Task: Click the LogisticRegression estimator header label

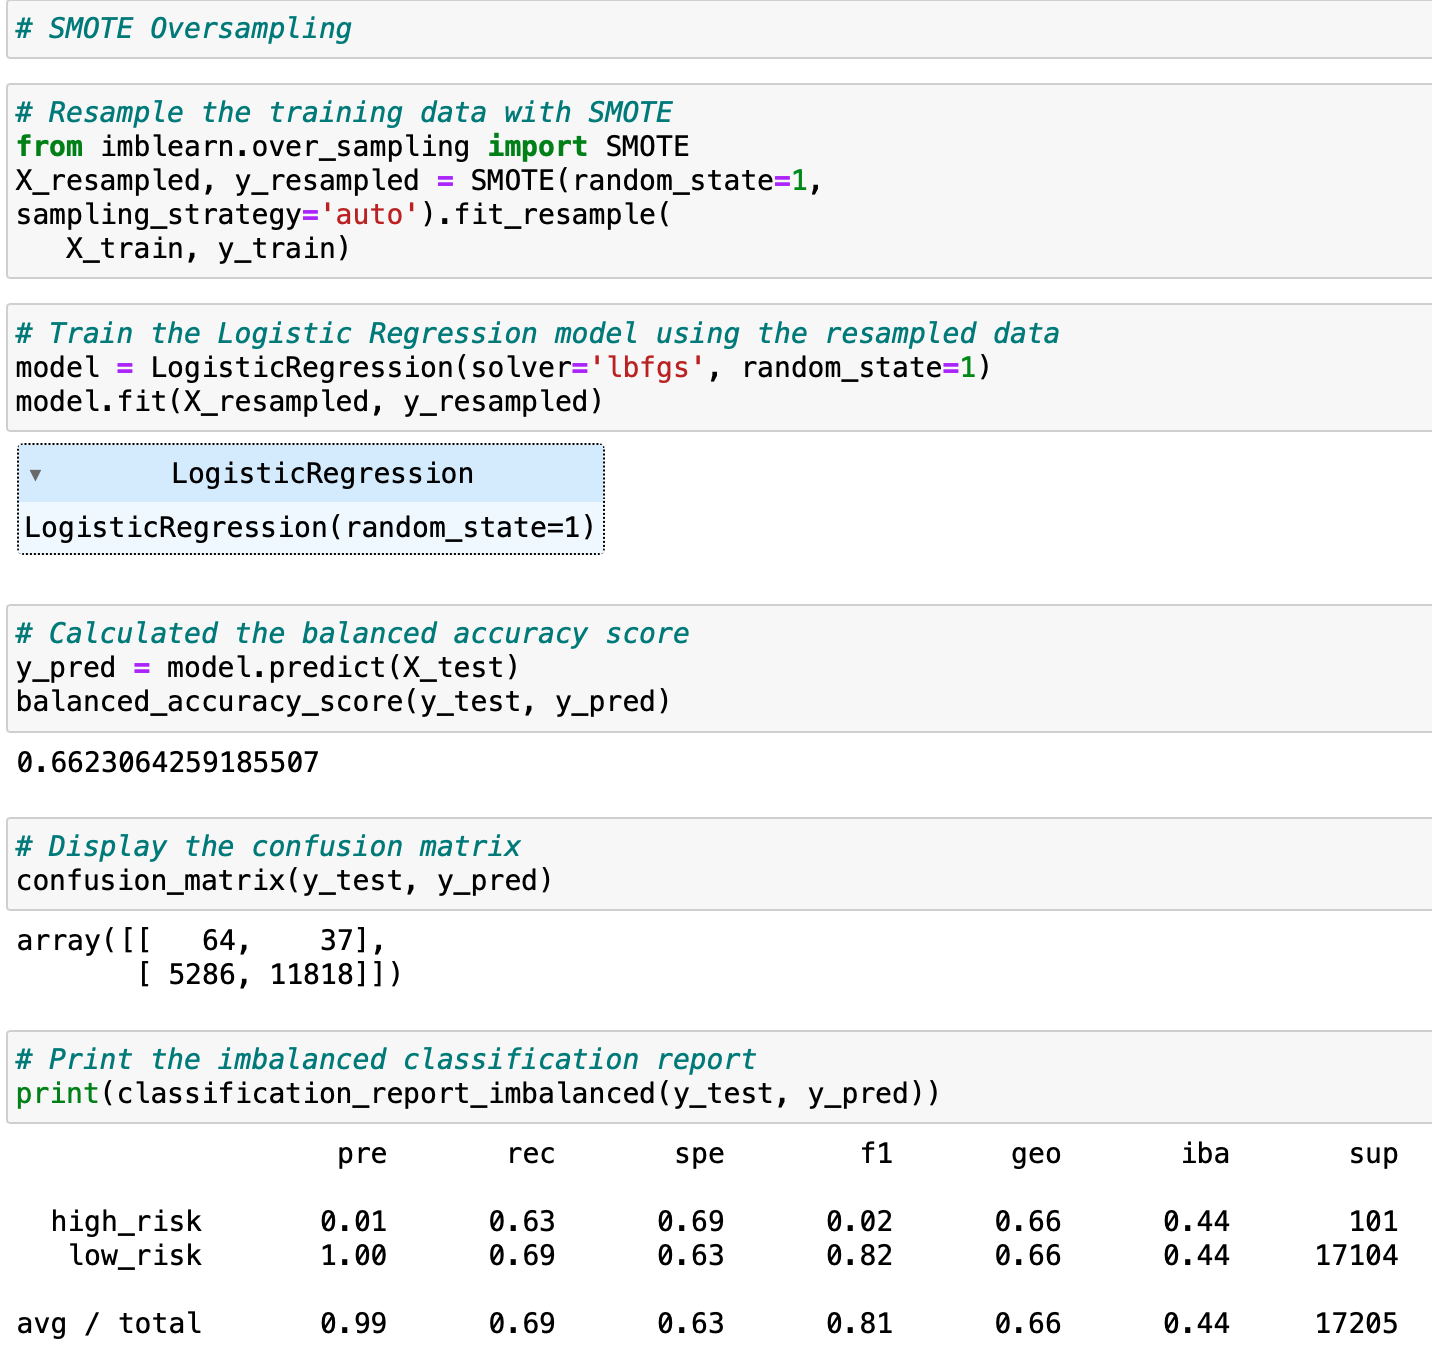Action: coord(322,473)
